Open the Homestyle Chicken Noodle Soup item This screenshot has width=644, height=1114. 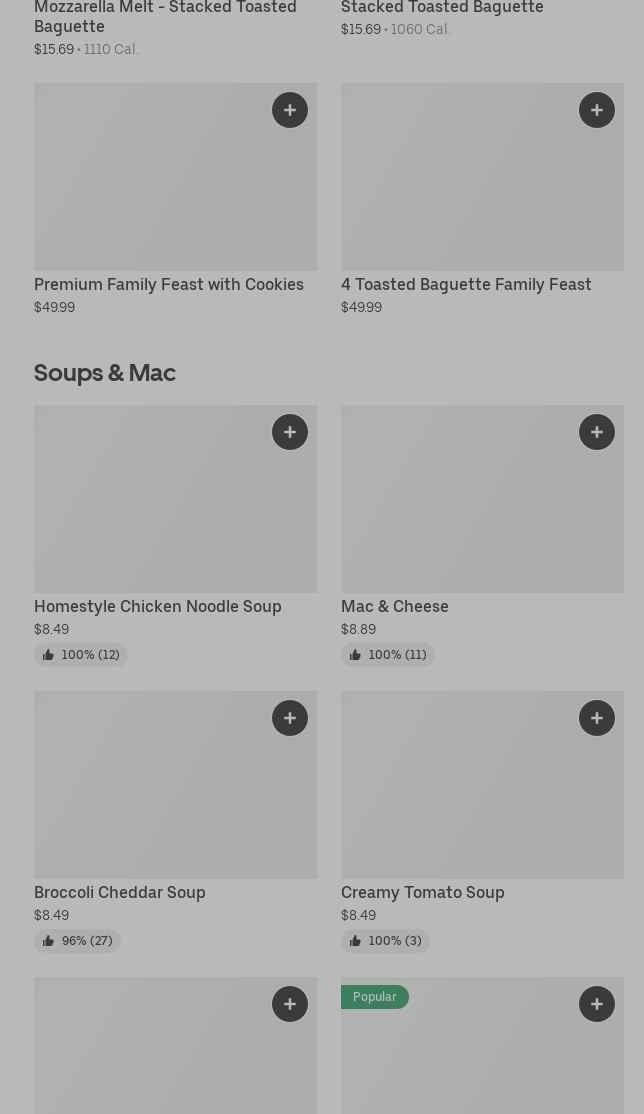tap(157, 607)
